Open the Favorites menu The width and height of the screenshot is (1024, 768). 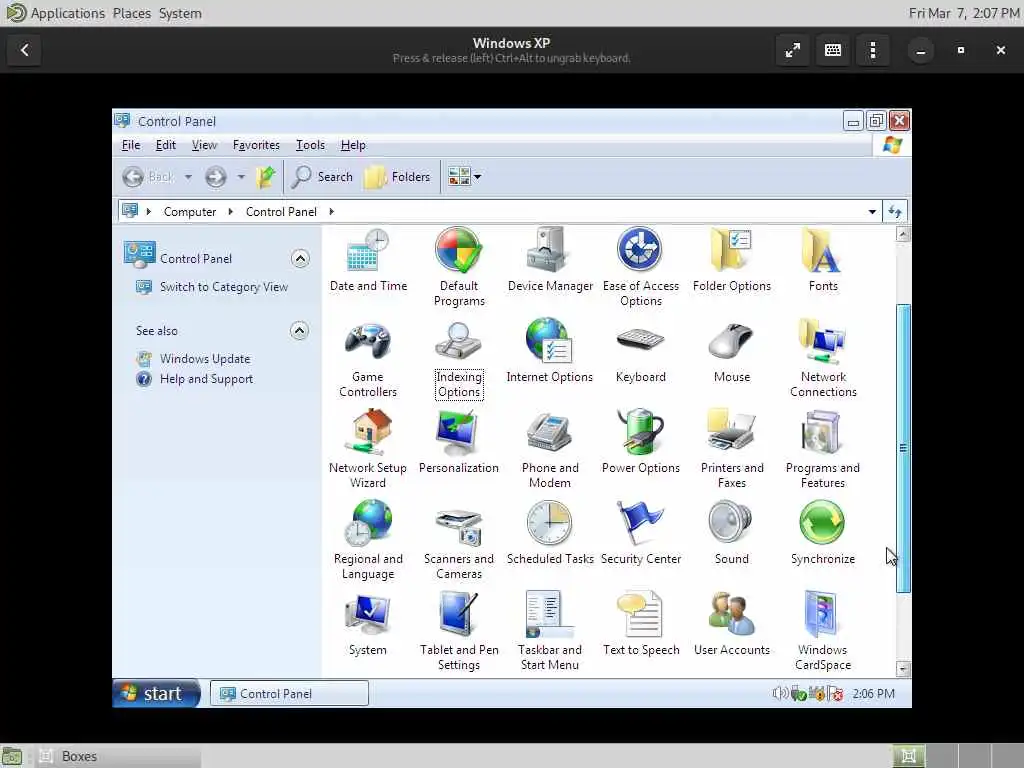tap(256, 145)
